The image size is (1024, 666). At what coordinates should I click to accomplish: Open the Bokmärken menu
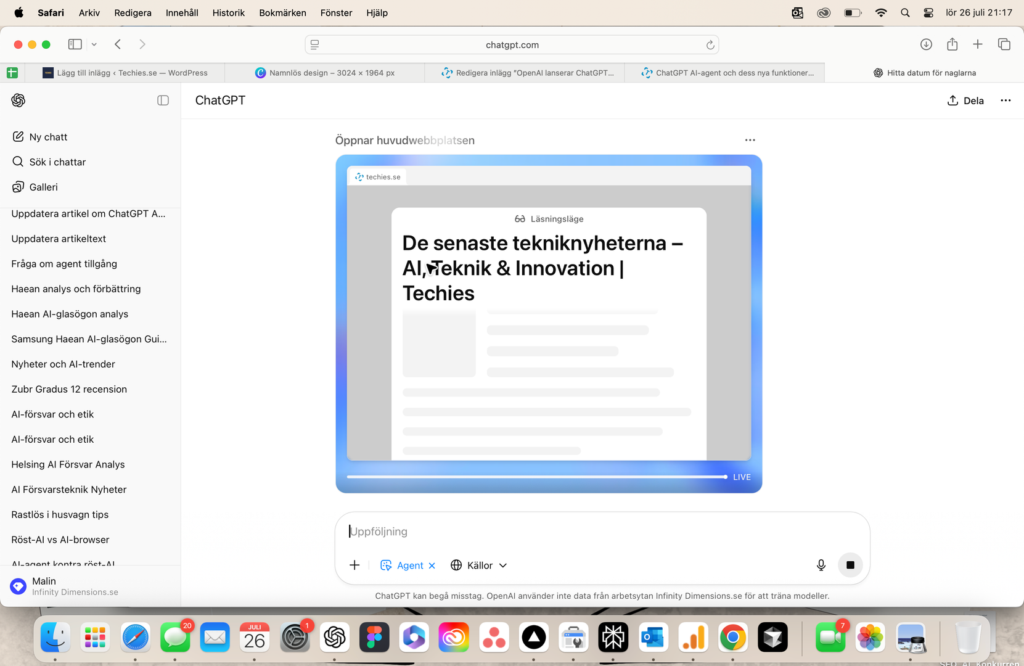pyautogui.click(x=283, y=12)
